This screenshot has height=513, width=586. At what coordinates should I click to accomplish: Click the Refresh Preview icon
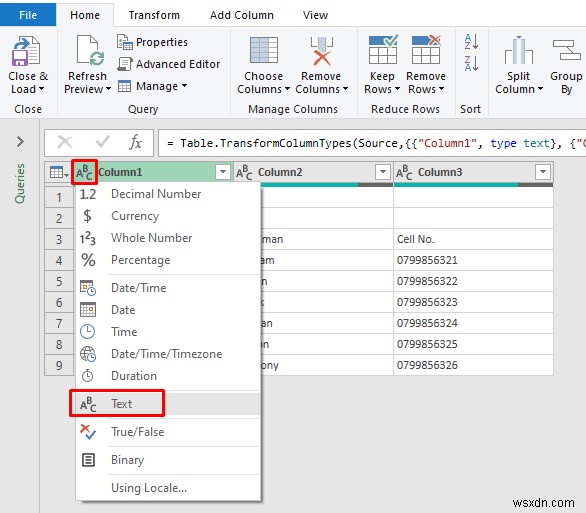coord(90,51)
